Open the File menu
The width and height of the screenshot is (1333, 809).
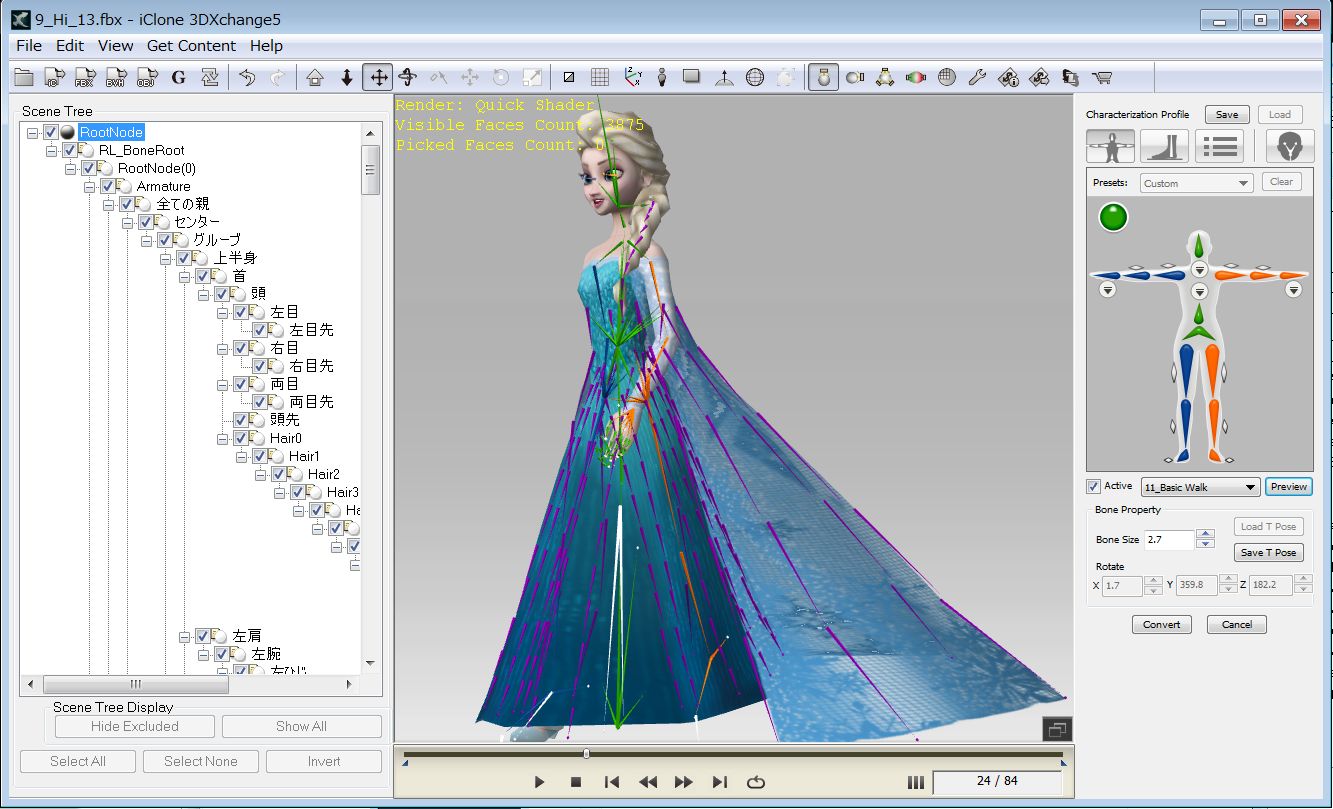29,46
